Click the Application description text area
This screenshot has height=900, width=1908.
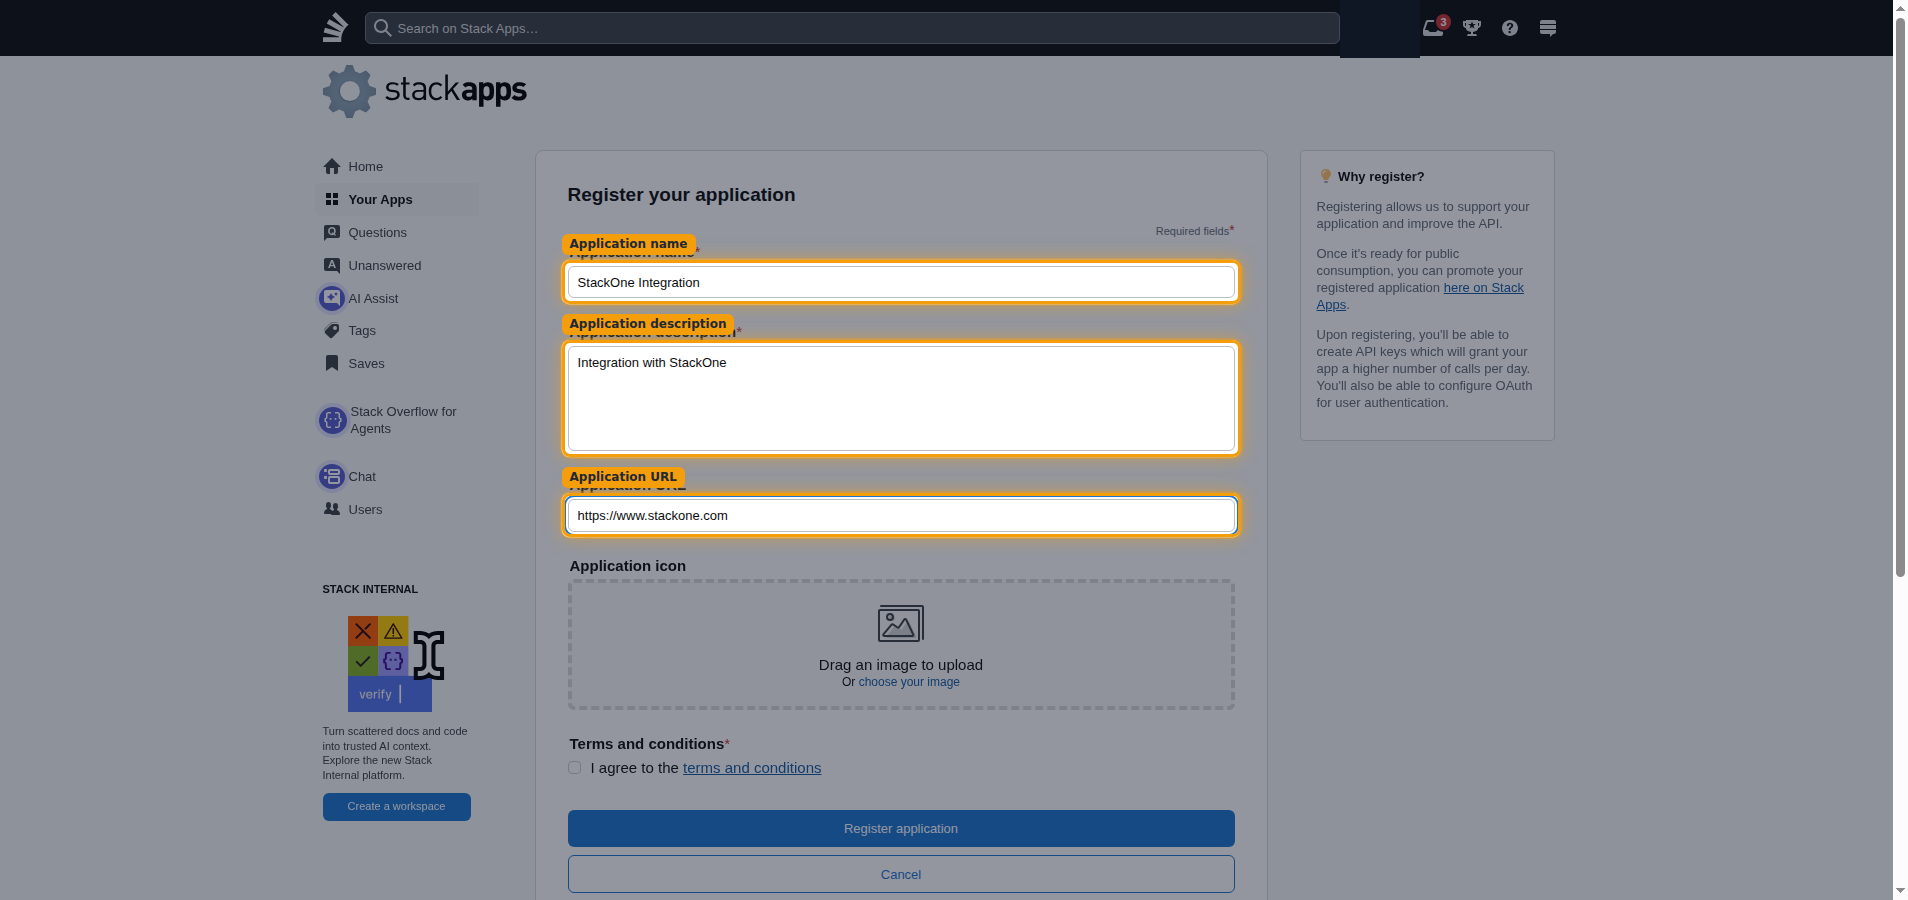(901, 398)
